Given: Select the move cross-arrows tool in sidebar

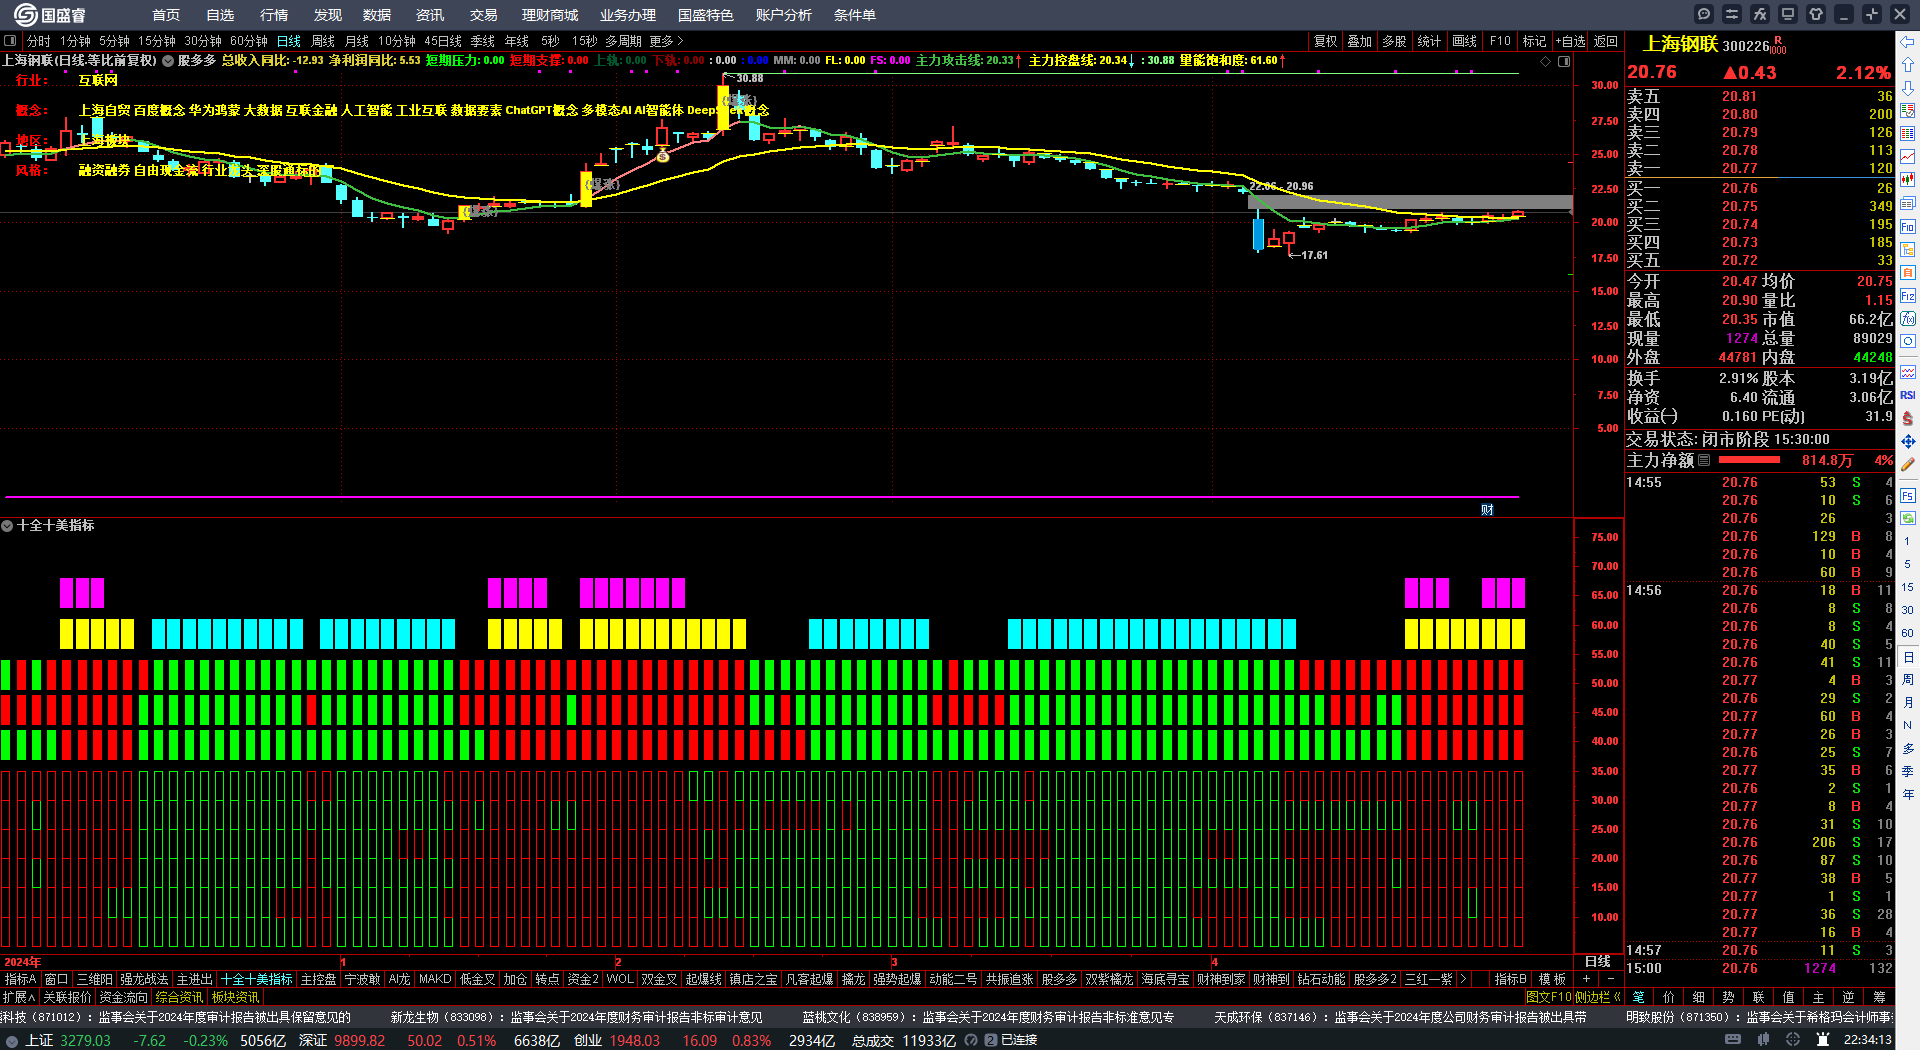Looking at the screenshot, I should [1908, 441].
